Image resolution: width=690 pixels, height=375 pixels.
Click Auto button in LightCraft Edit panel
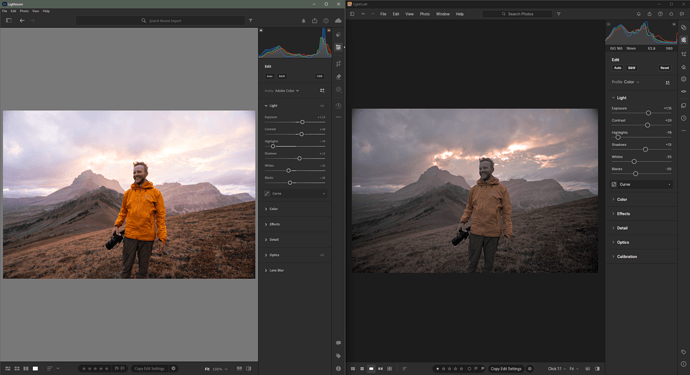pyautogui.click(x=618, y=68)
